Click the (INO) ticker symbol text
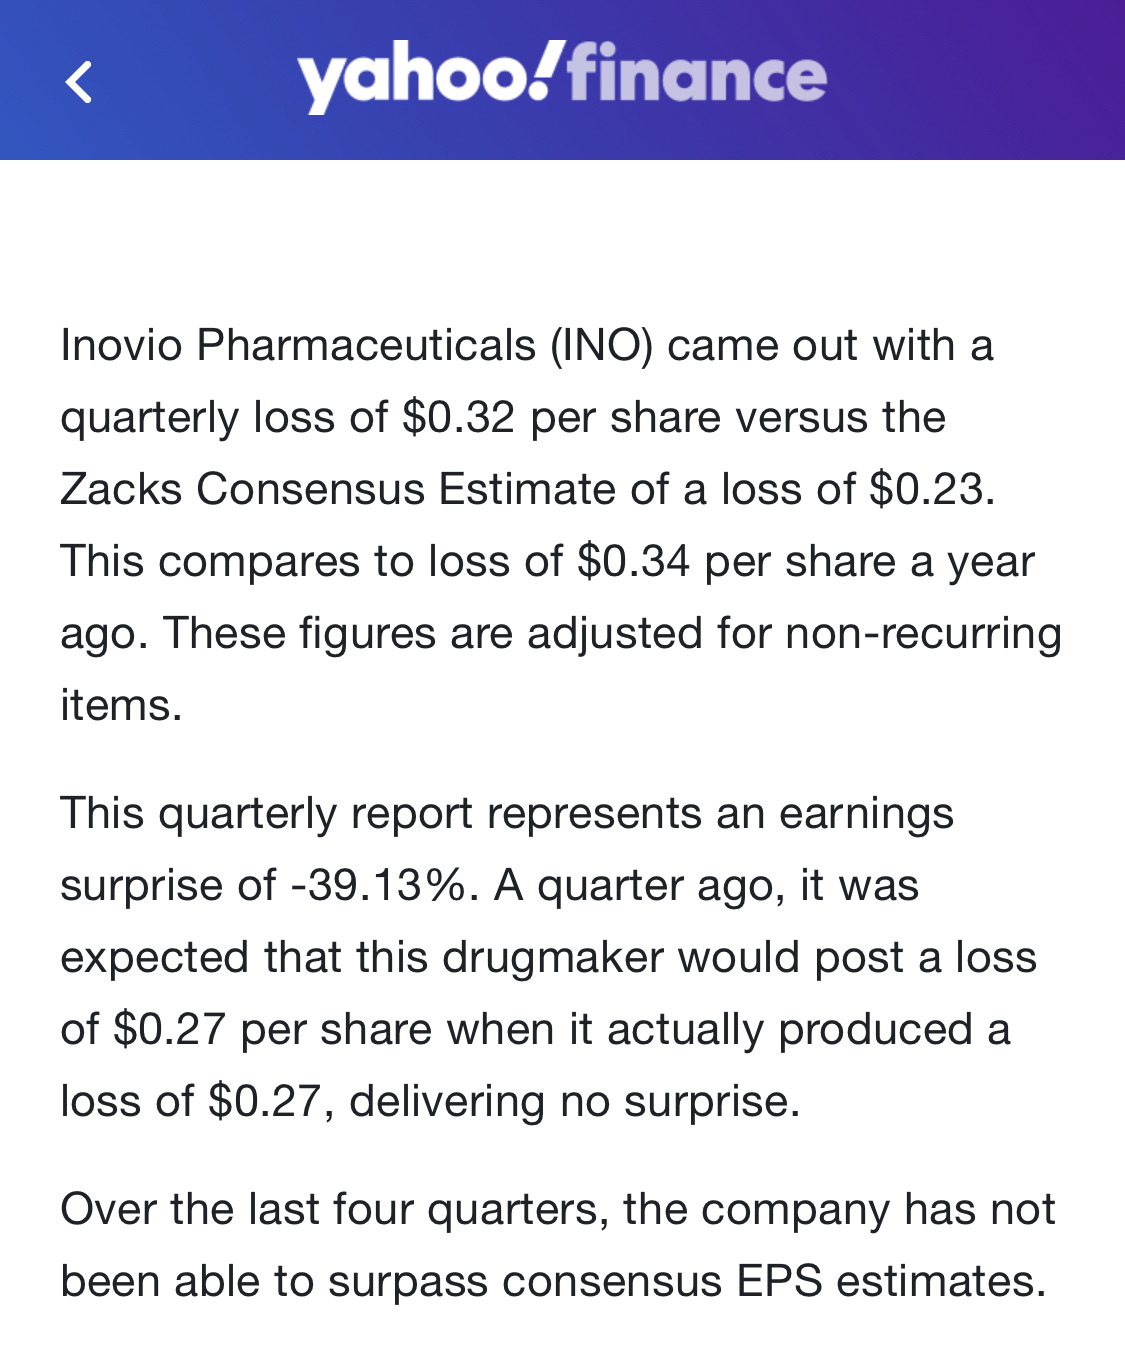 [x=601, y=346]
